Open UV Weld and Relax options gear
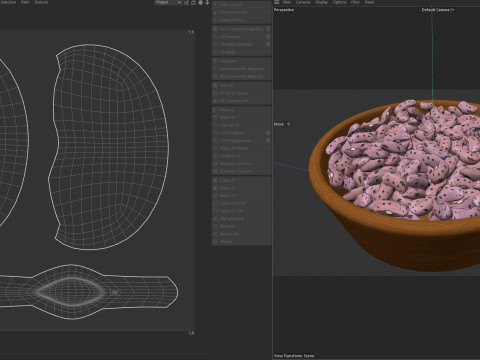Screen dimensions: 480x360 pos(268,44)
